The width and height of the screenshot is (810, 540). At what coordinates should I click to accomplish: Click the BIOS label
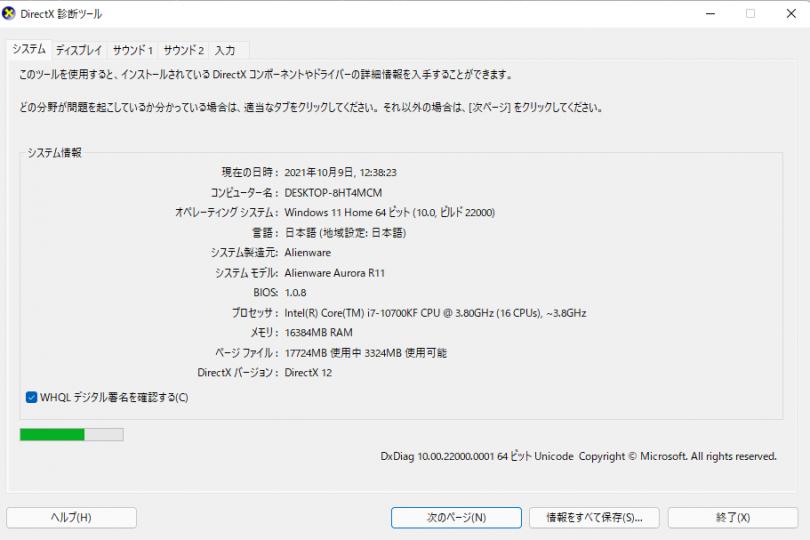(266, 293)
